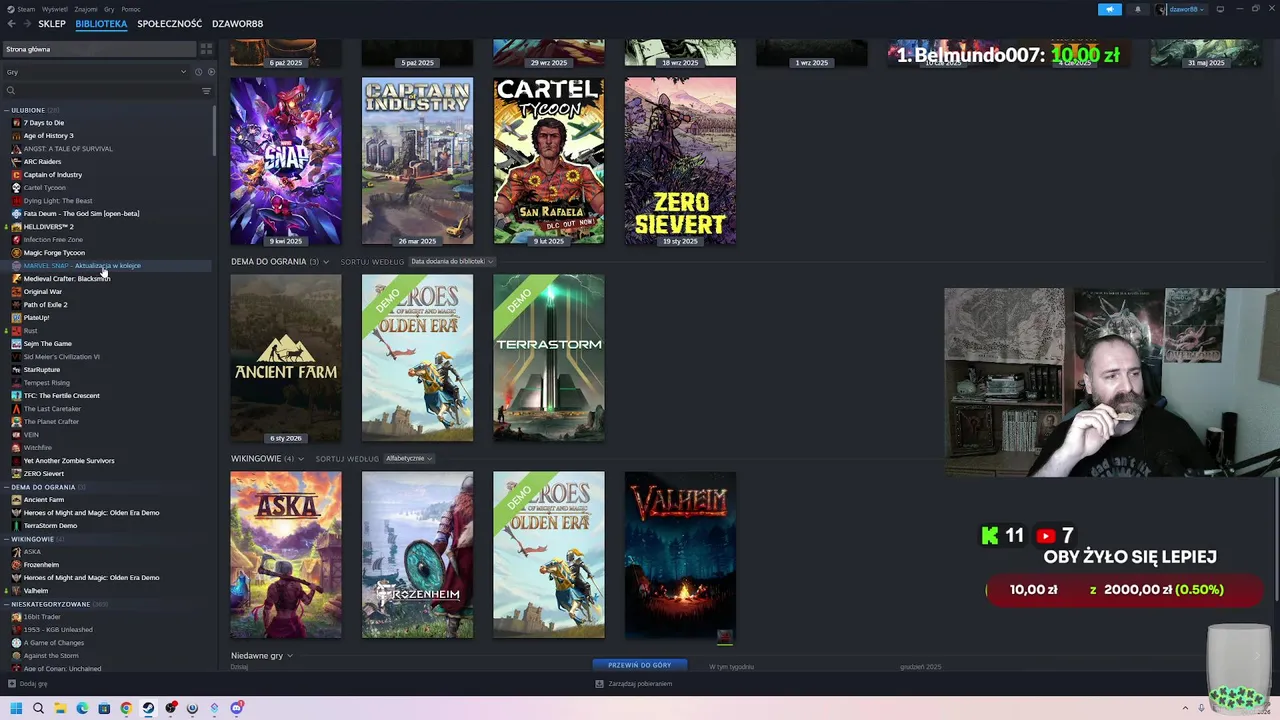Collapse the DEMA DO OGRANIA sidebar category
The image size is (1280, 720).
coord(7,487)
